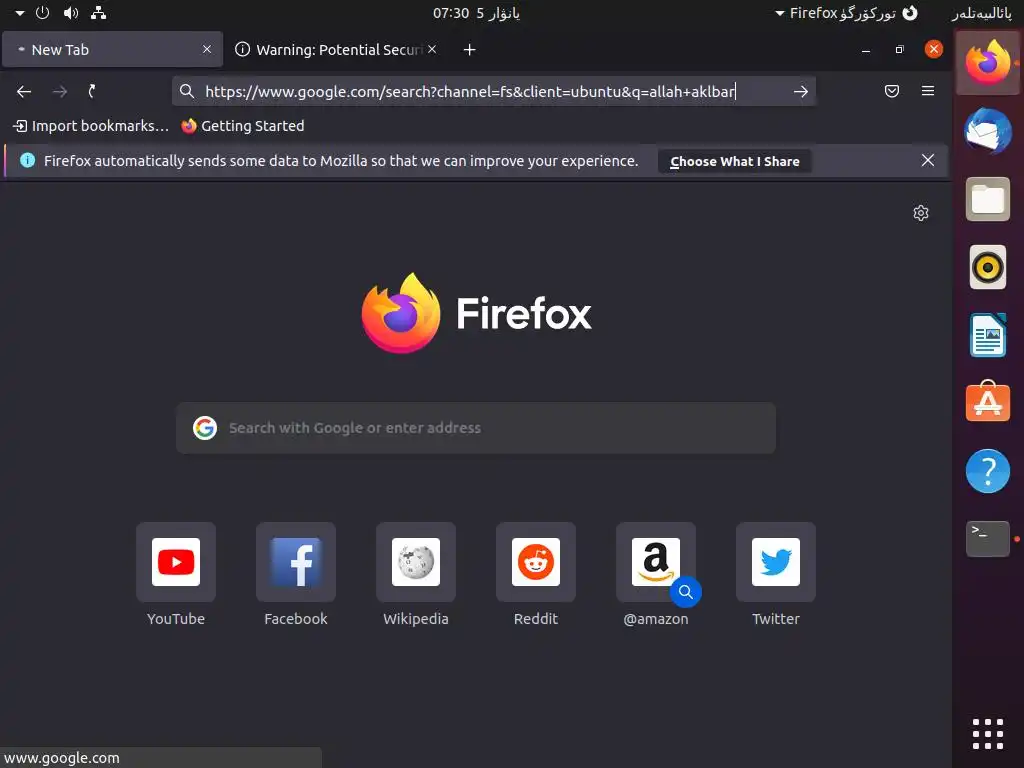The width and height of the screenshot is (1024, 768).
Task: Open Ubuntu Software from dock
Action: click(x=987, y=402)
